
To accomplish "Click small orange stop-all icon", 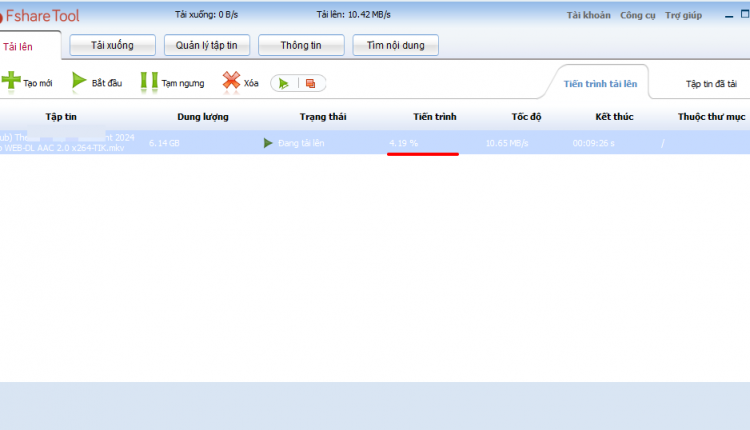I will click(310, 84).
